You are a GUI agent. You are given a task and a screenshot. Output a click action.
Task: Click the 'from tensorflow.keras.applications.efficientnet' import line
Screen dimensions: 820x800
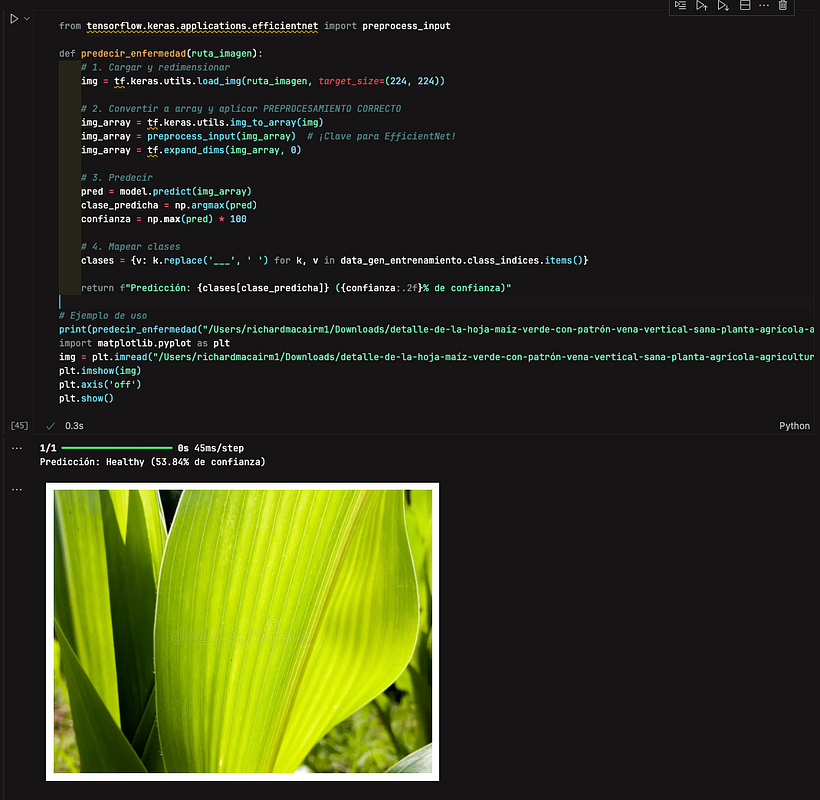(255, 26)
